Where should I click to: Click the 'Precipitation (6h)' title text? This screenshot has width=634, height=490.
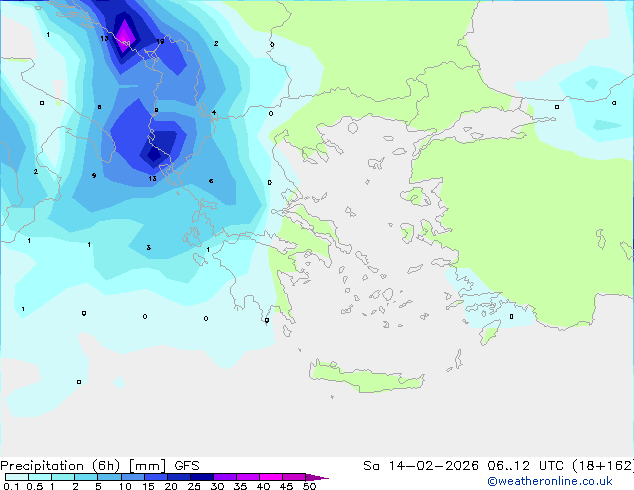click(x=60, y=466)
